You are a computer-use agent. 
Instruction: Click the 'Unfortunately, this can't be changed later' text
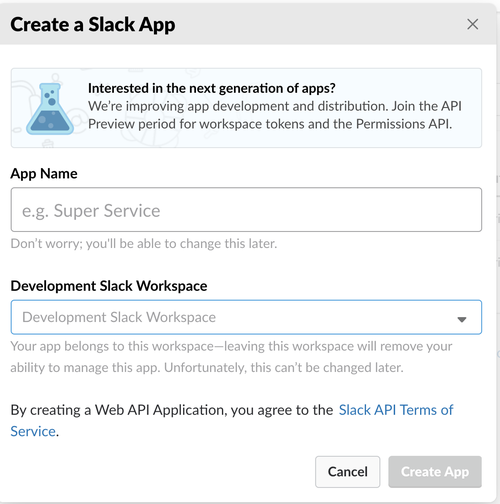(284, 368)
